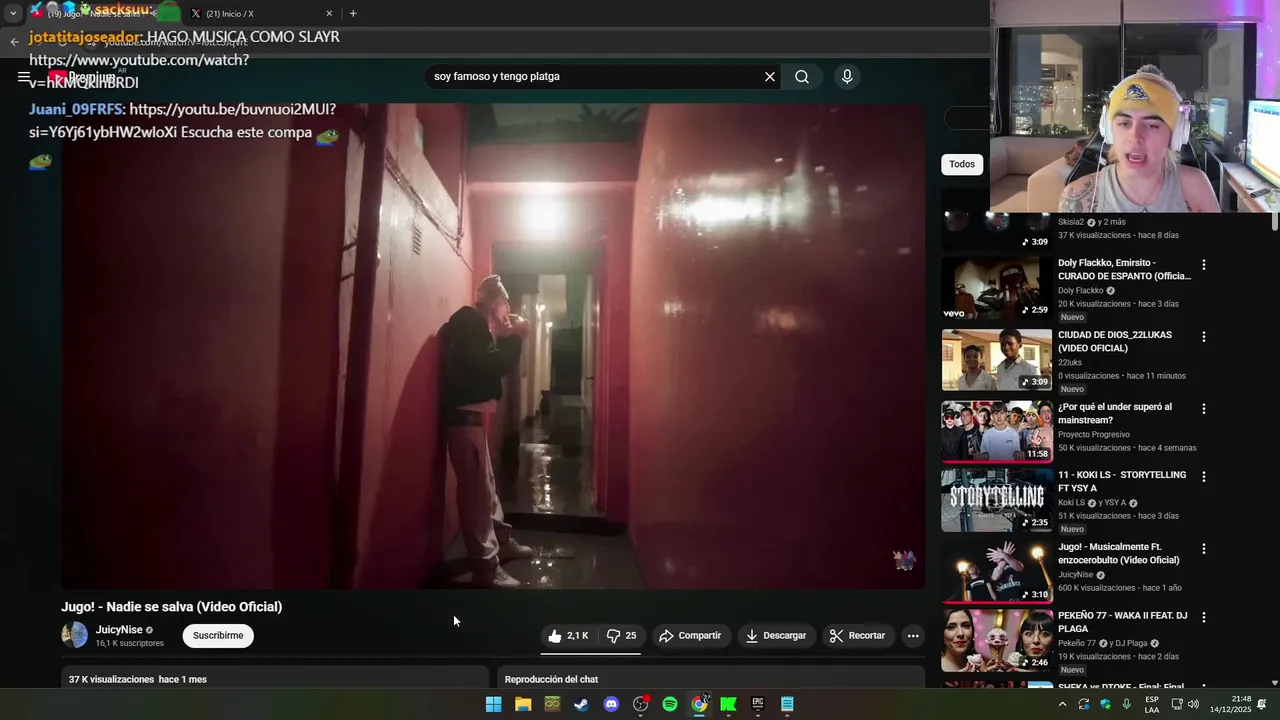Open a new browser tab
This screenshot has width=1280, height=720.
[353, 14]
